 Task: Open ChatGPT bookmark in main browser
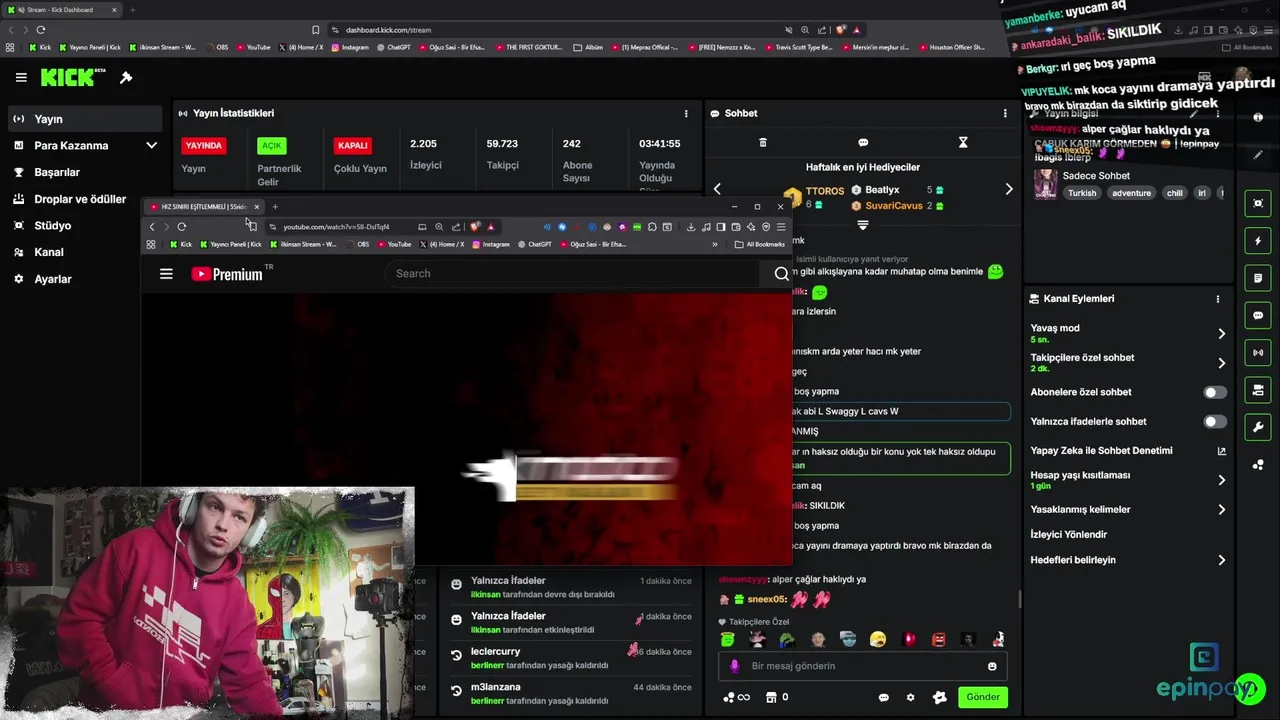point(393,47)
